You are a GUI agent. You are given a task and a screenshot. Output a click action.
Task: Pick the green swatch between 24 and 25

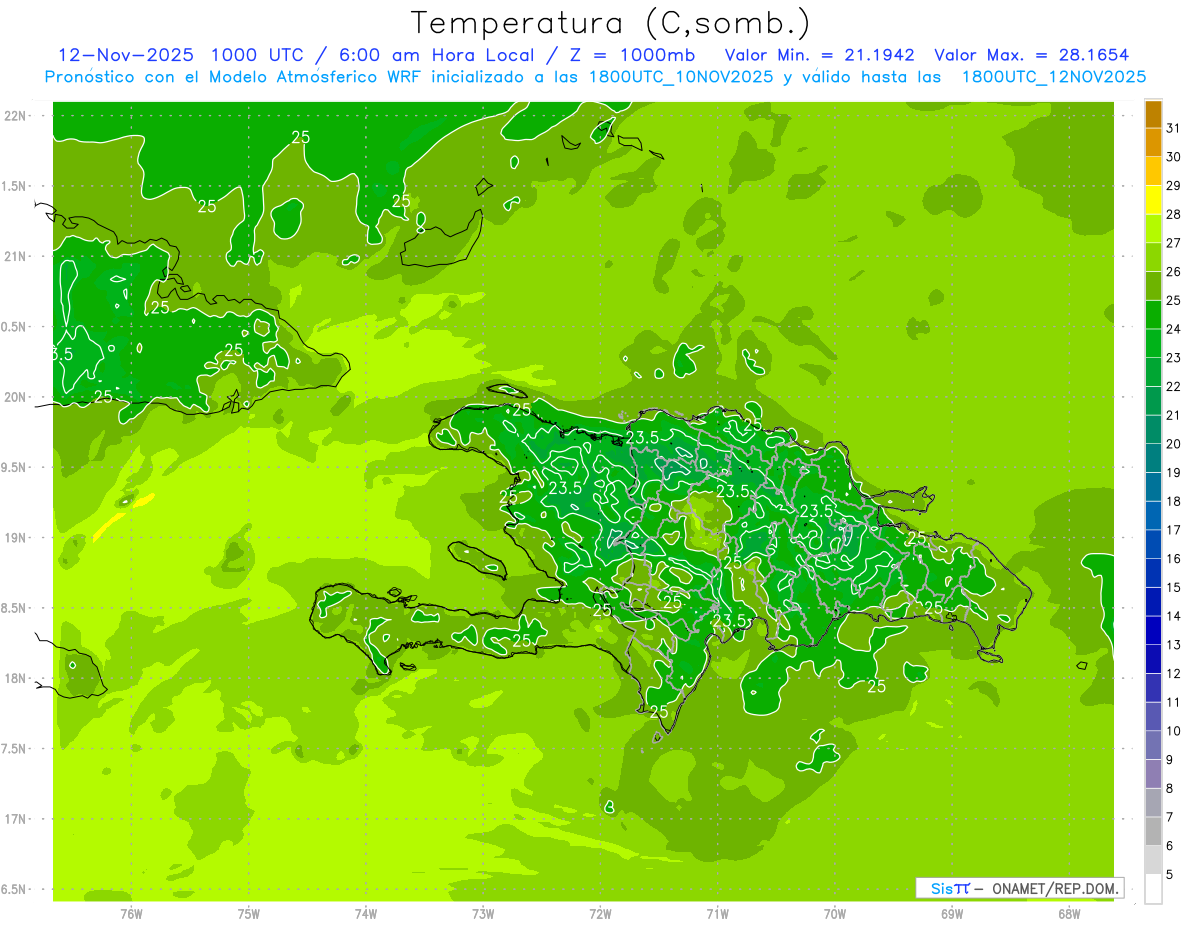1153,315
